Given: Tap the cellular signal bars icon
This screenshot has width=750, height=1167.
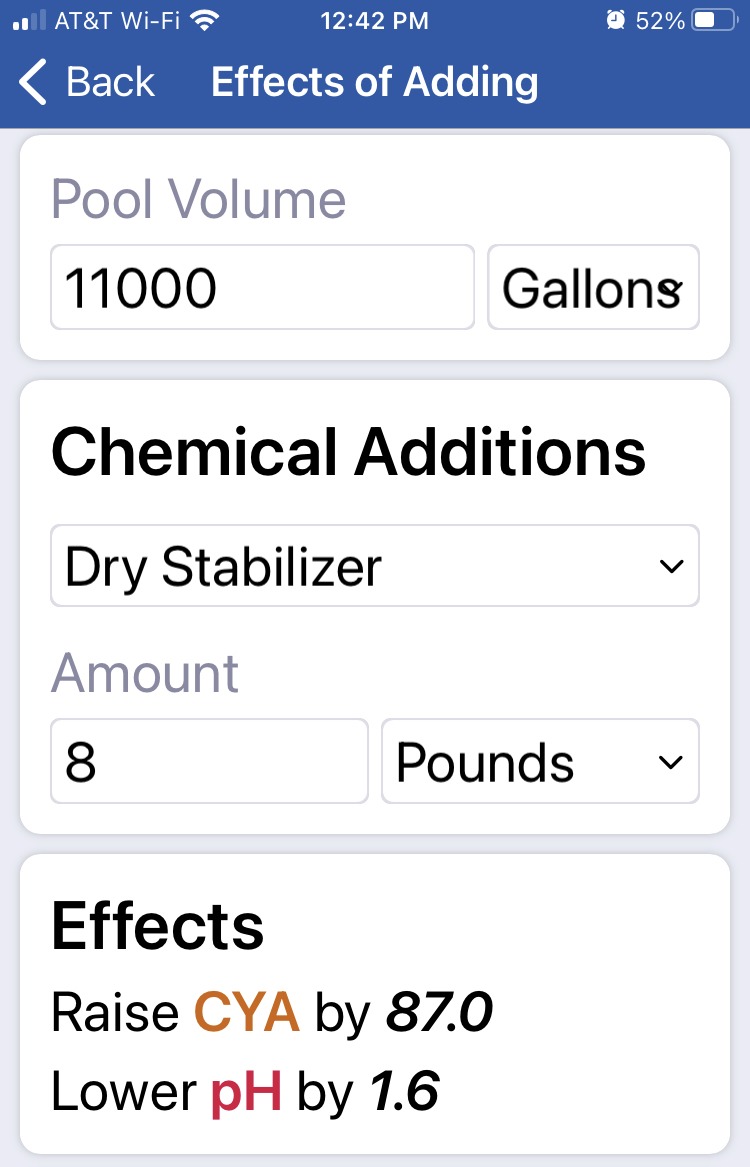Looking at the screenshot, I should coord(30,20).
